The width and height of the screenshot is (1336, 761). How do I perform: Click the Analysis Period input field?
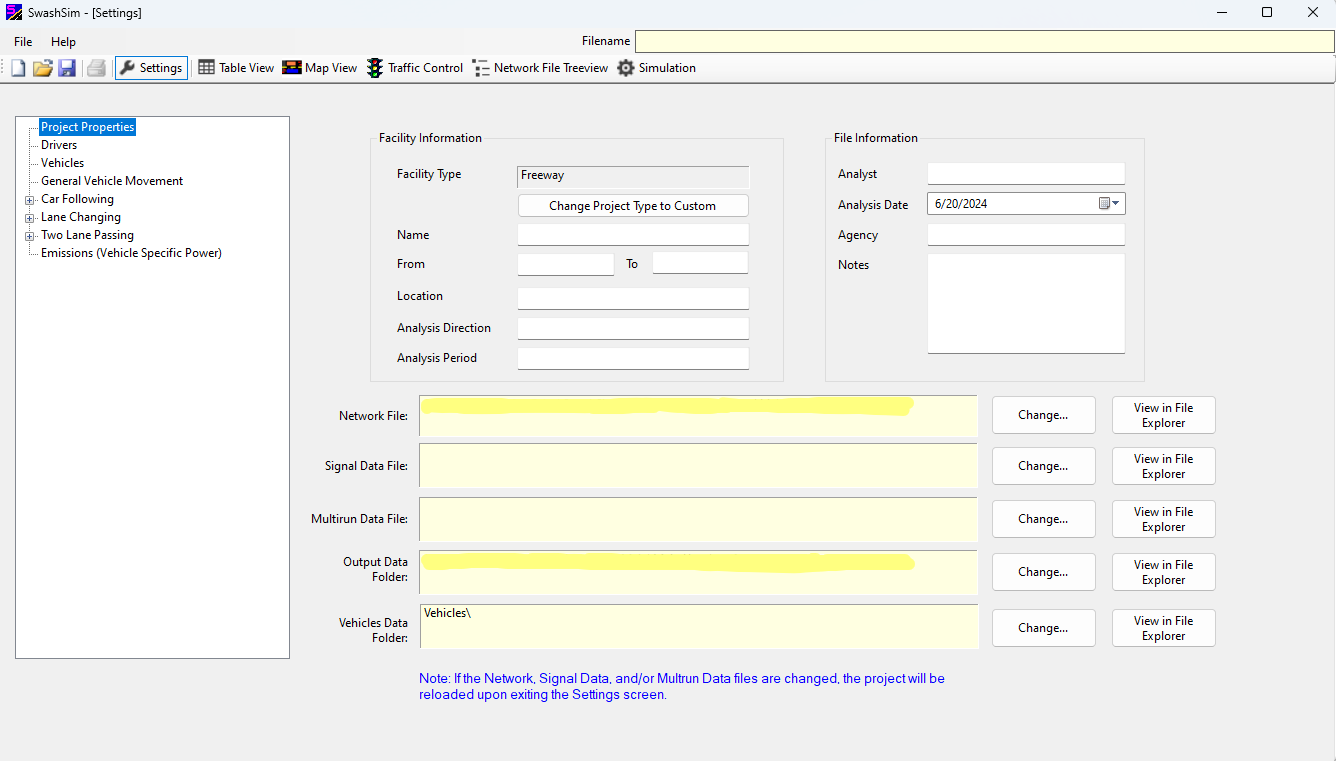[633, 359]
